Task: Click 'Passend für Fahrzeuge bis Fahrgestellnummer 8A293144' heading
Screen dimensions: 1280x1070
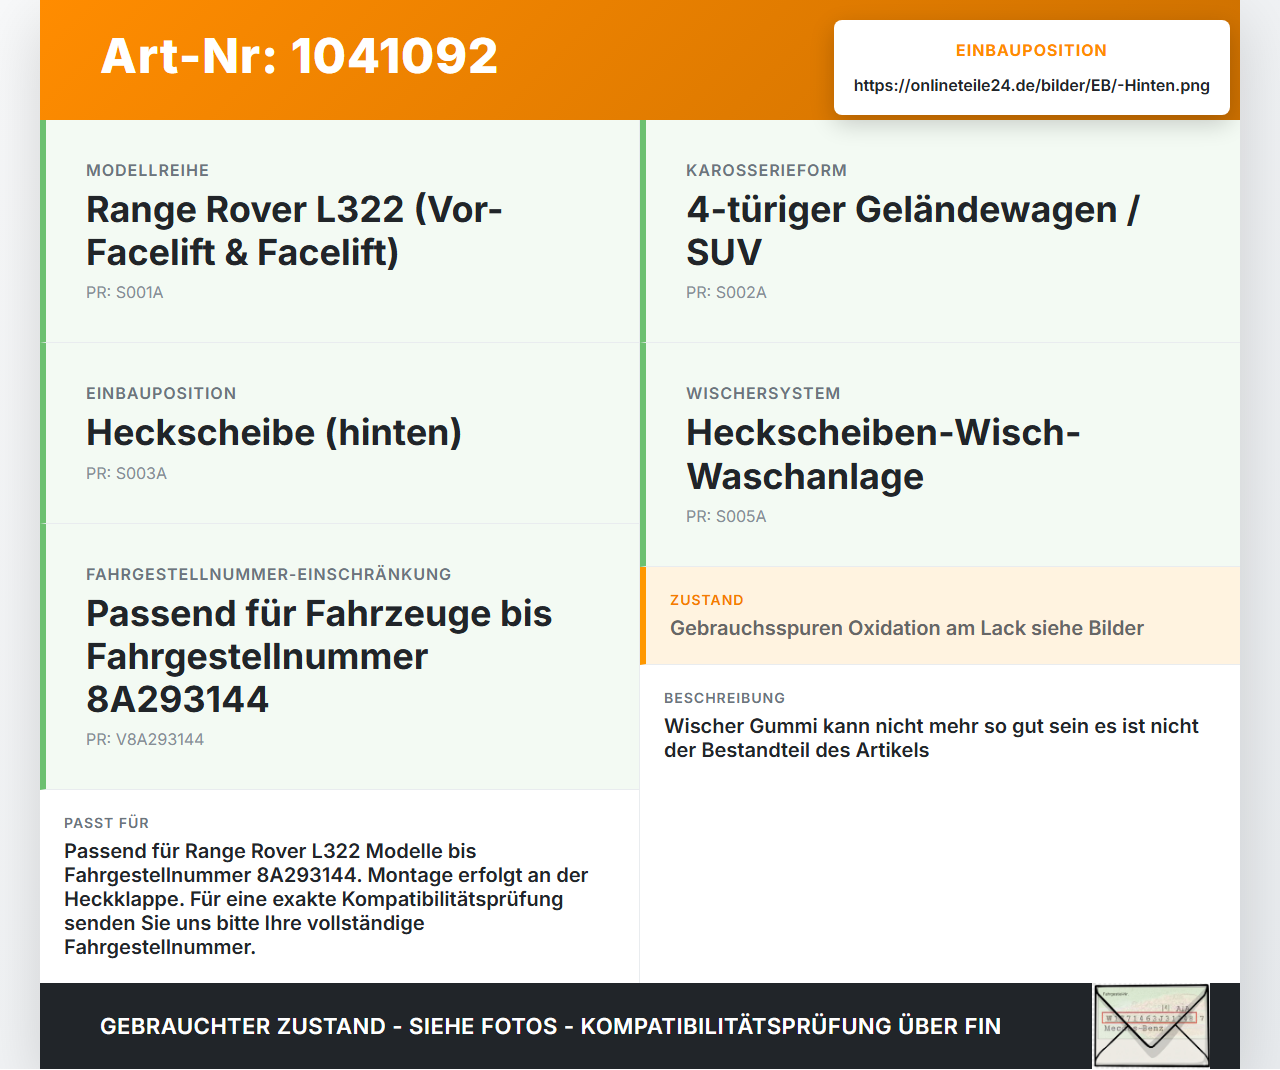Action: coord(319,656)
